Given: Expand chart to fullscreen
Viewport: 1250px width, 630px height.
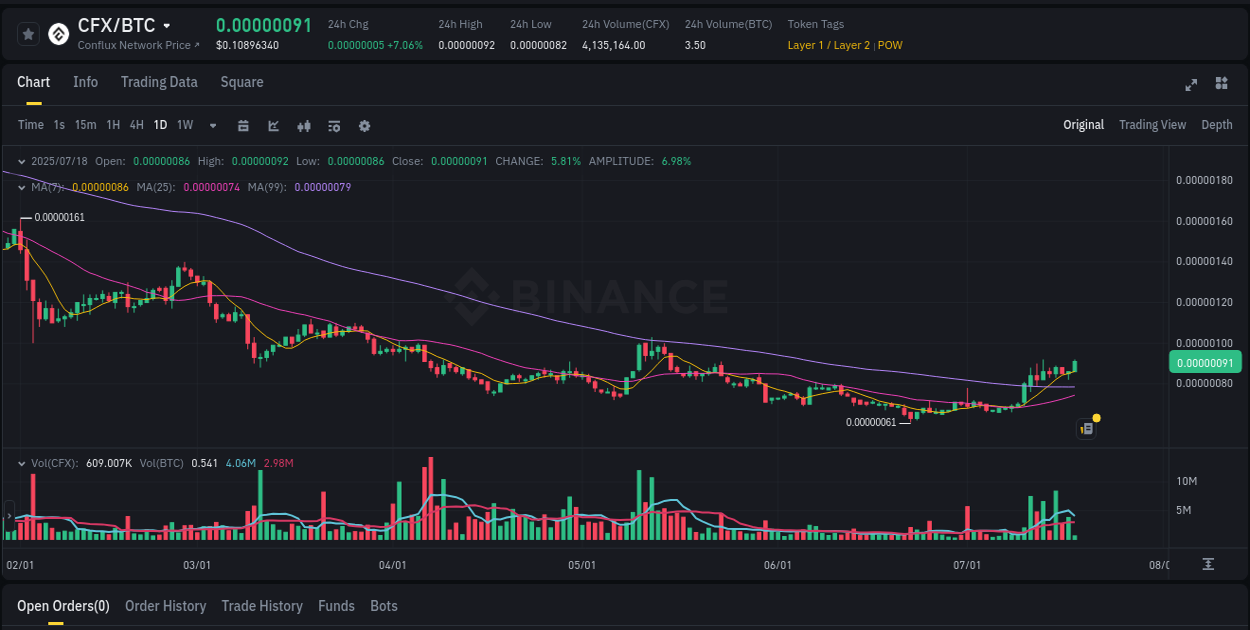Looking at the screenshot, I should 1191,85.
